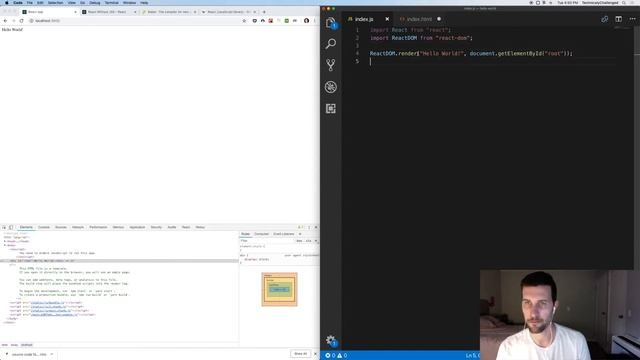Select the Styles tab in DevTools sidebar
Image resolution: width=640 pixels, height=360 pixels.
(x=245, y=234)
